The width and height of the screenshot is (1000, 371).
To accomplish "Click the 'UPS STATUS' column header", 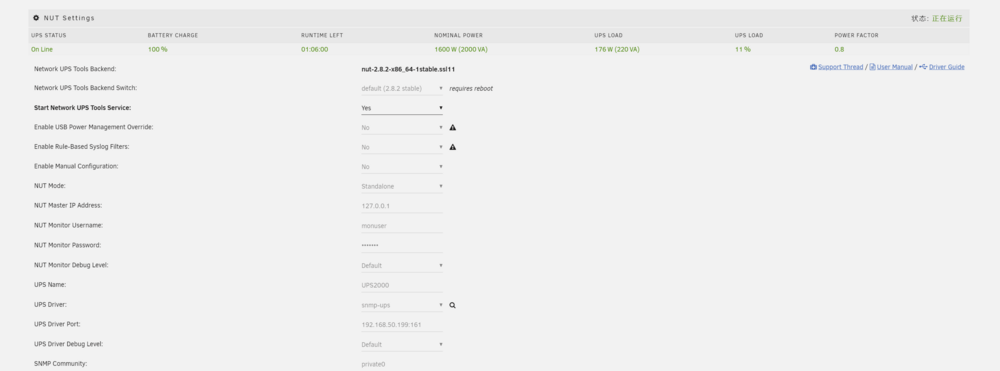I will (x=48, y=35).
